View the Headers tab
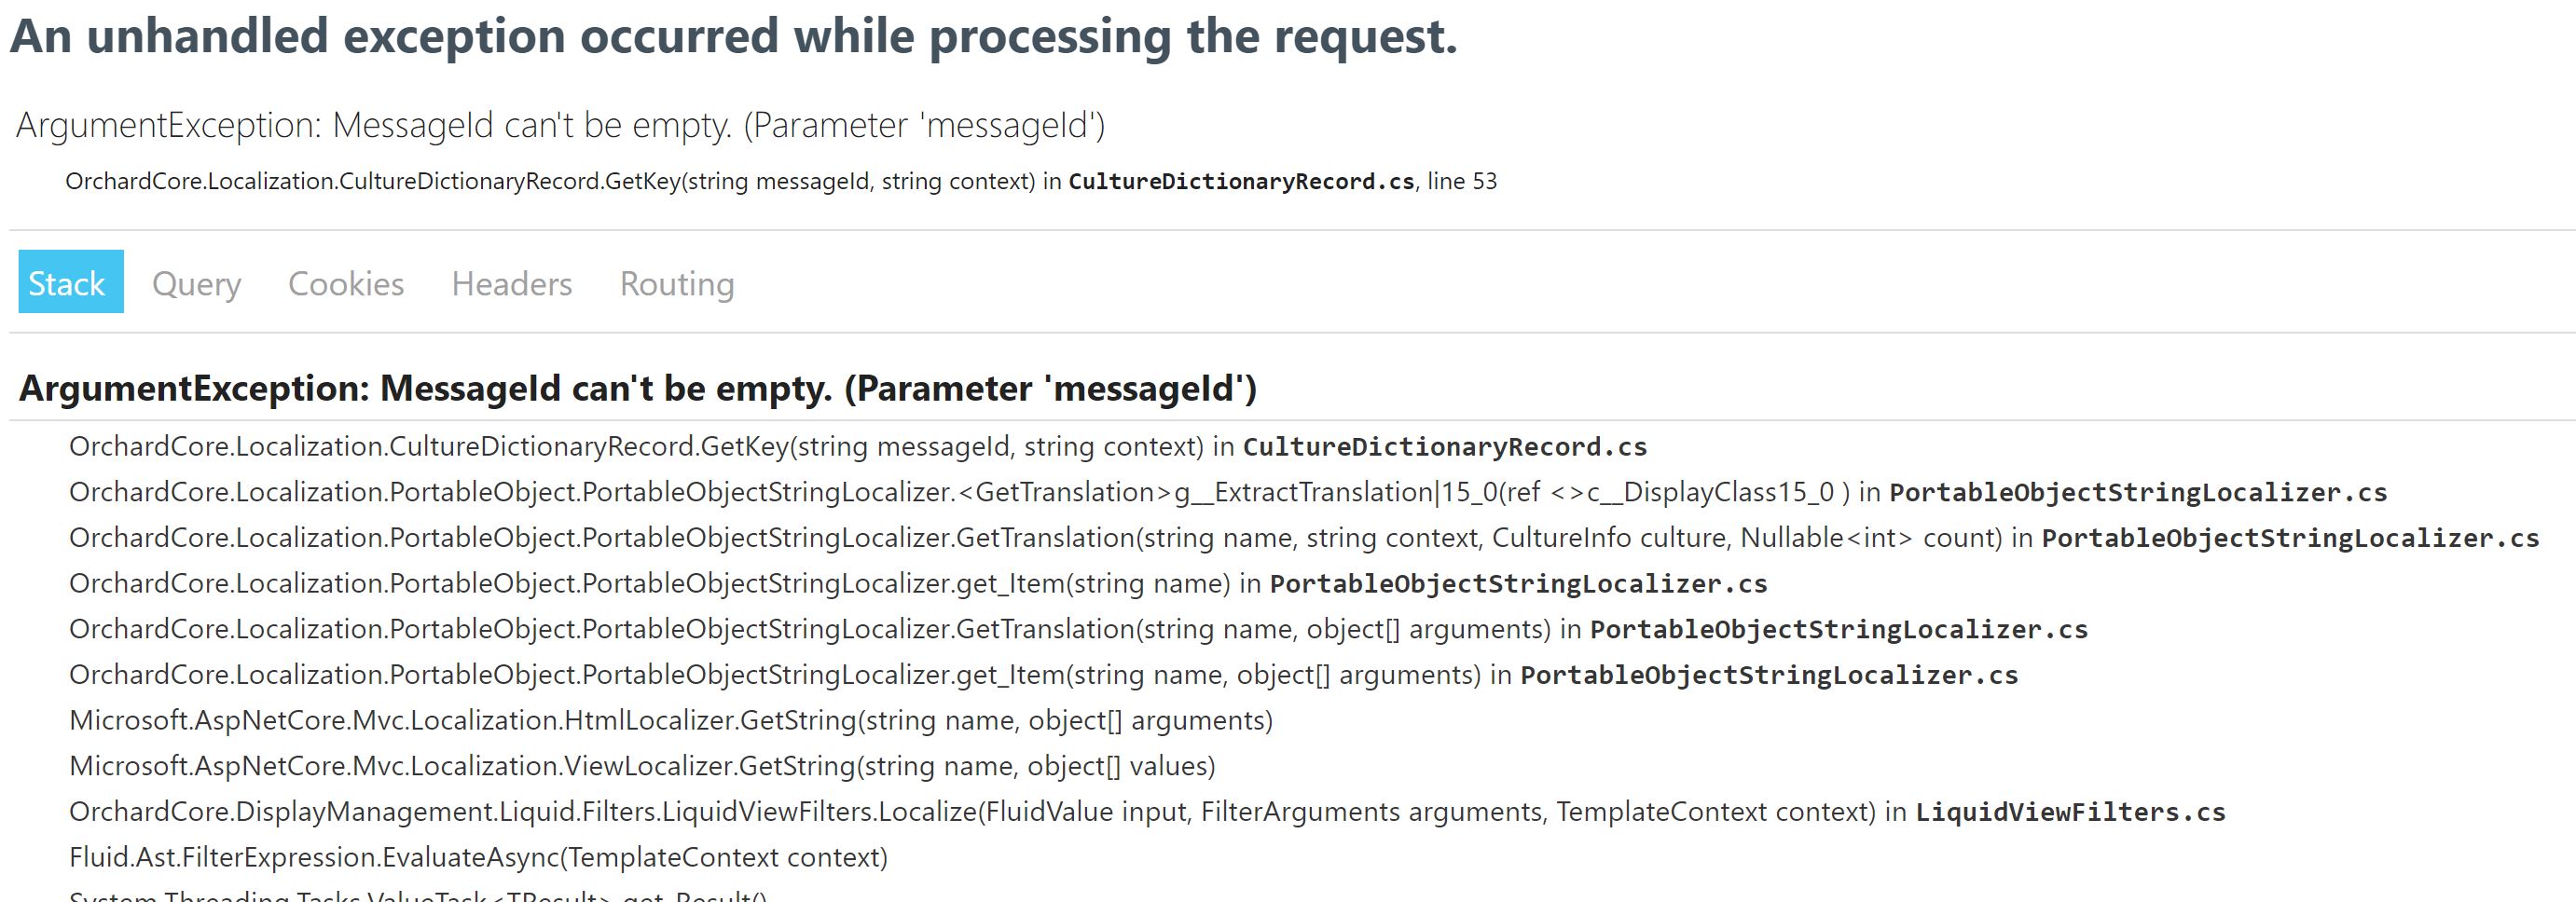The height and width of the screenshot is (902, 2576). pos(511,283)
